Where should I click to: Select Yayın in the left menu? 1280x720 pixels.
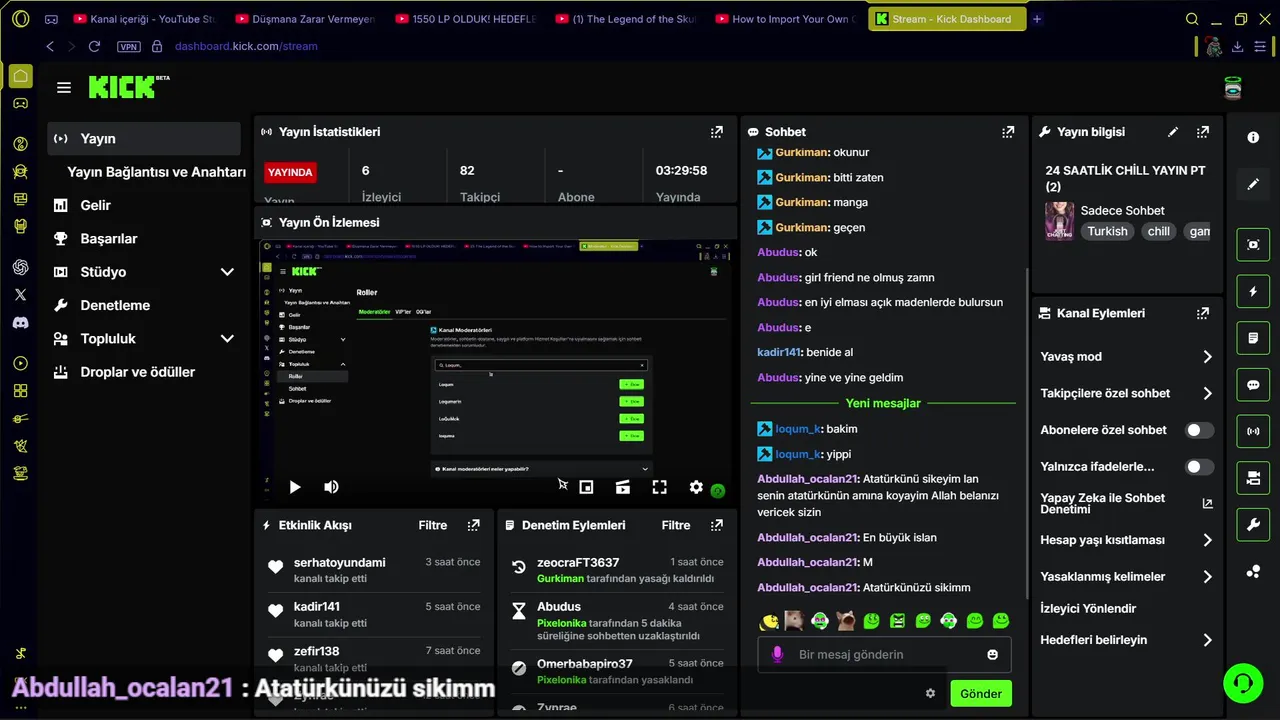click(x=144, y=139)
